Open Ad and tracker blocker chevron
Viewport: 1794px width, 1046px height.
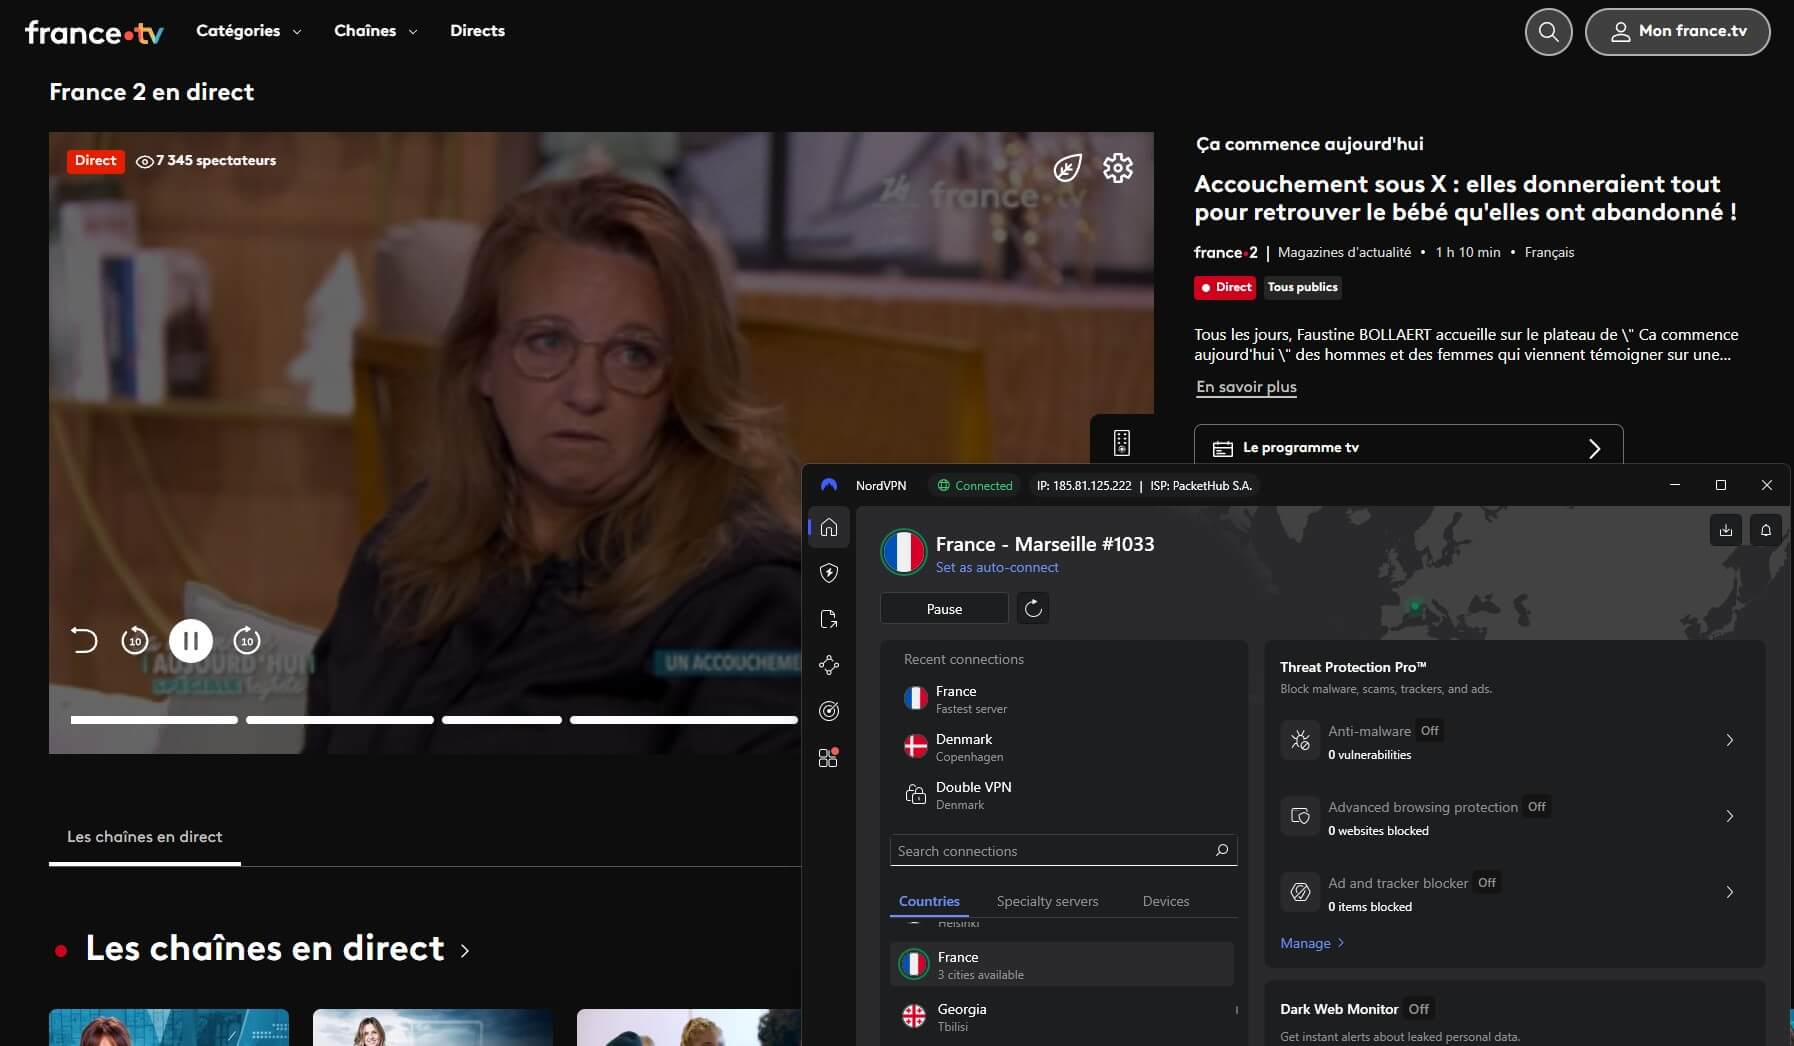[1730, 892]
